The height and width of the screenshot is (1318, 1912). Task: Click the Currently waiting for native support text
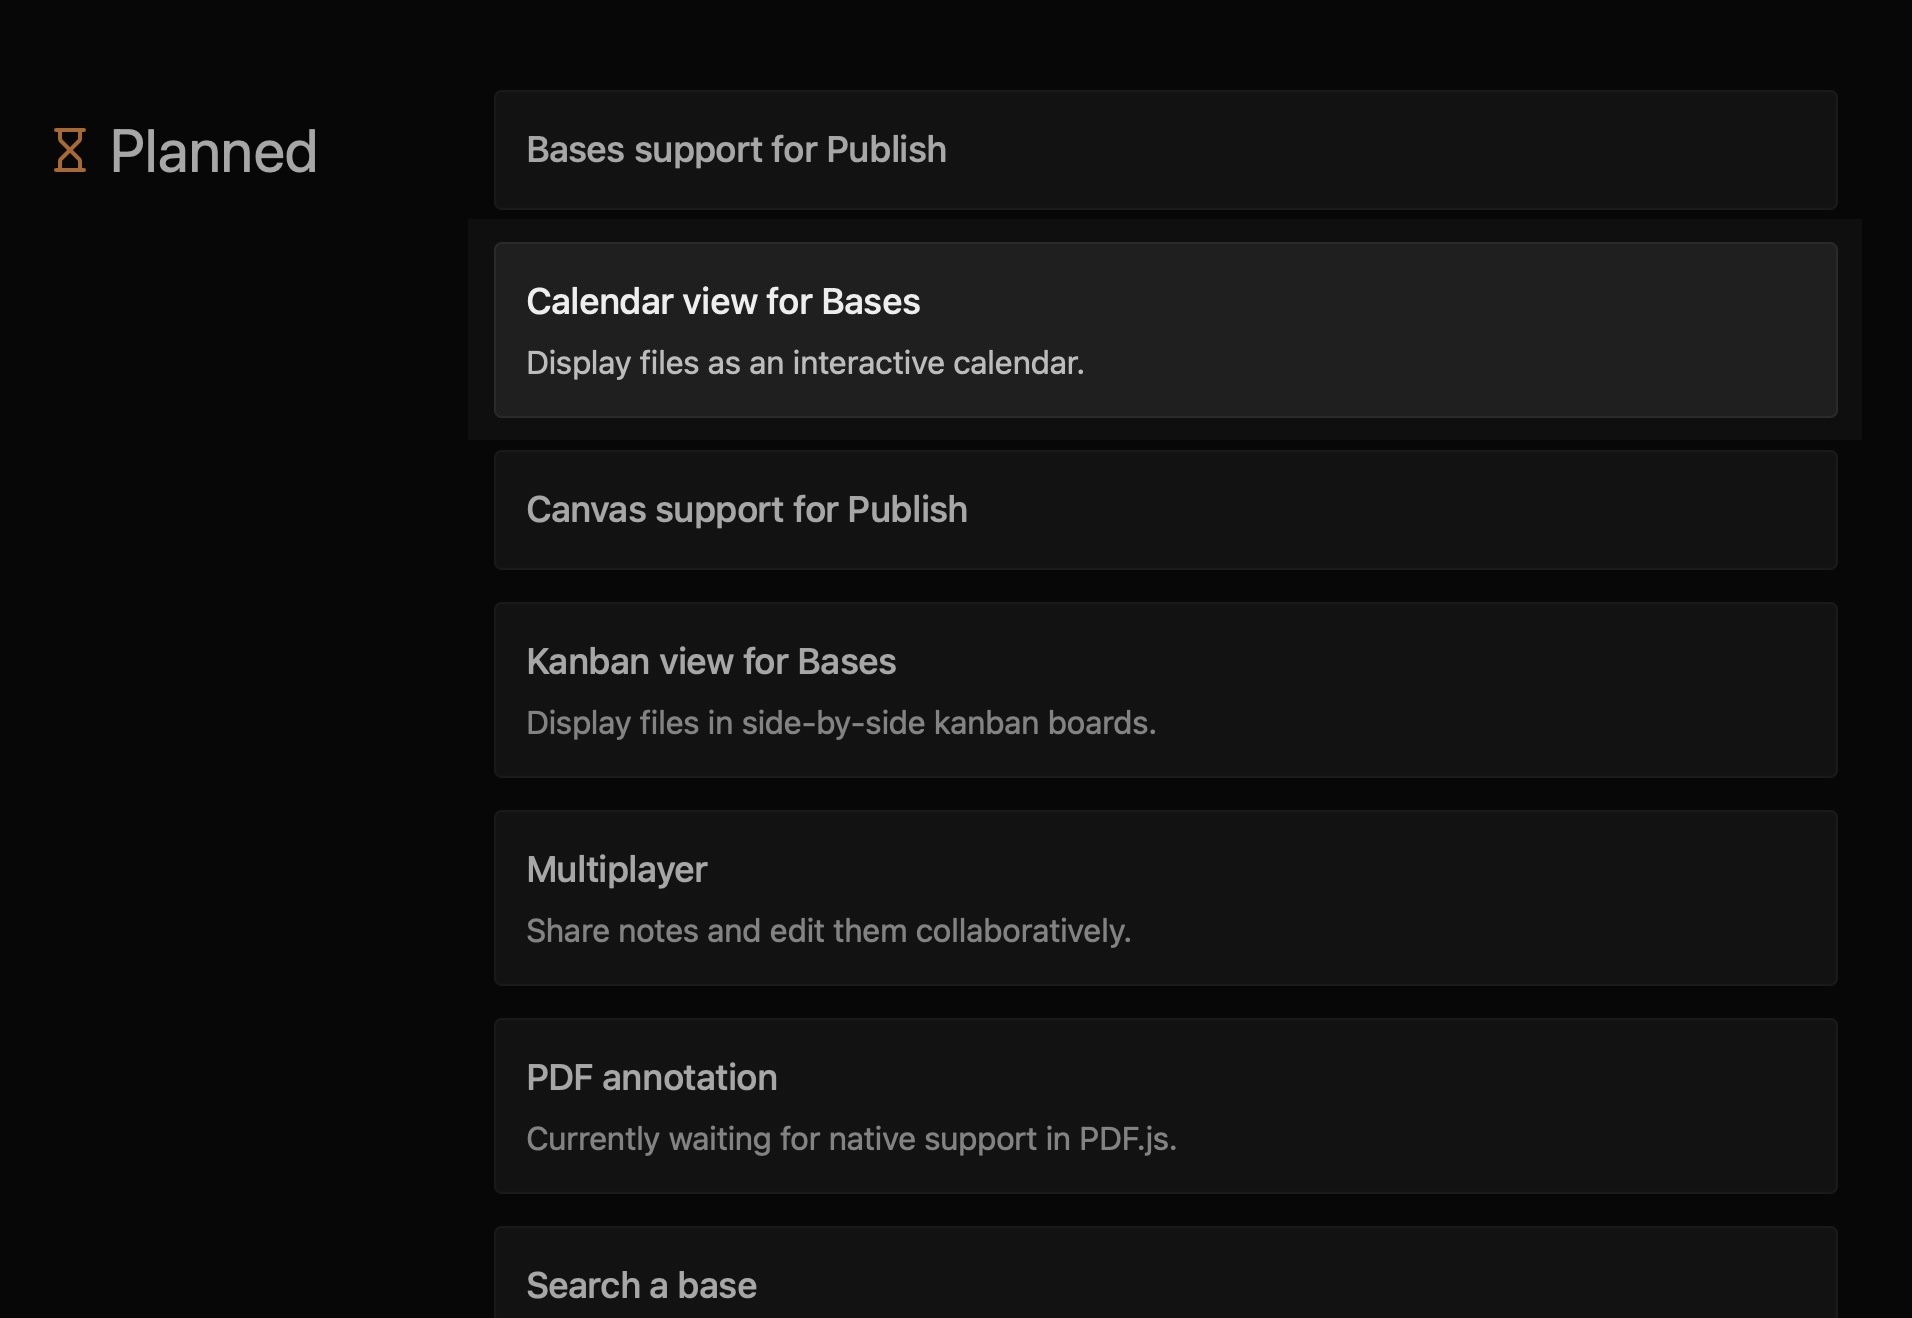click(x=800, y=1139)
